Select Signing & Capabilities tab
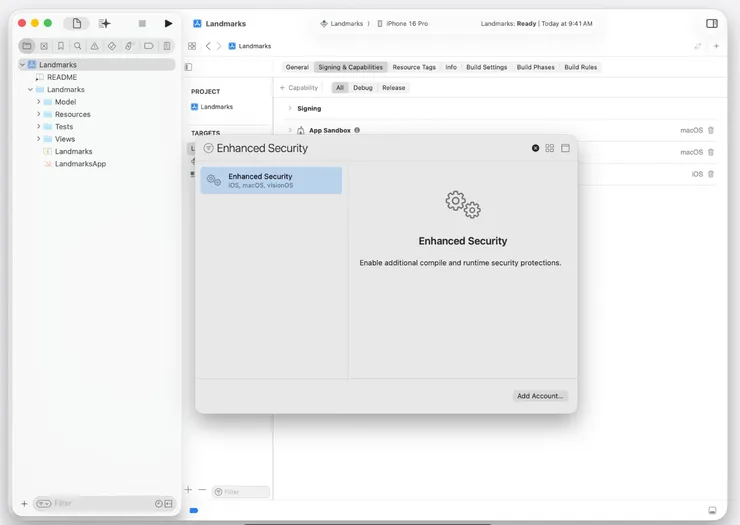The width and height of the screenshot is (740, 525). point(351,67)
